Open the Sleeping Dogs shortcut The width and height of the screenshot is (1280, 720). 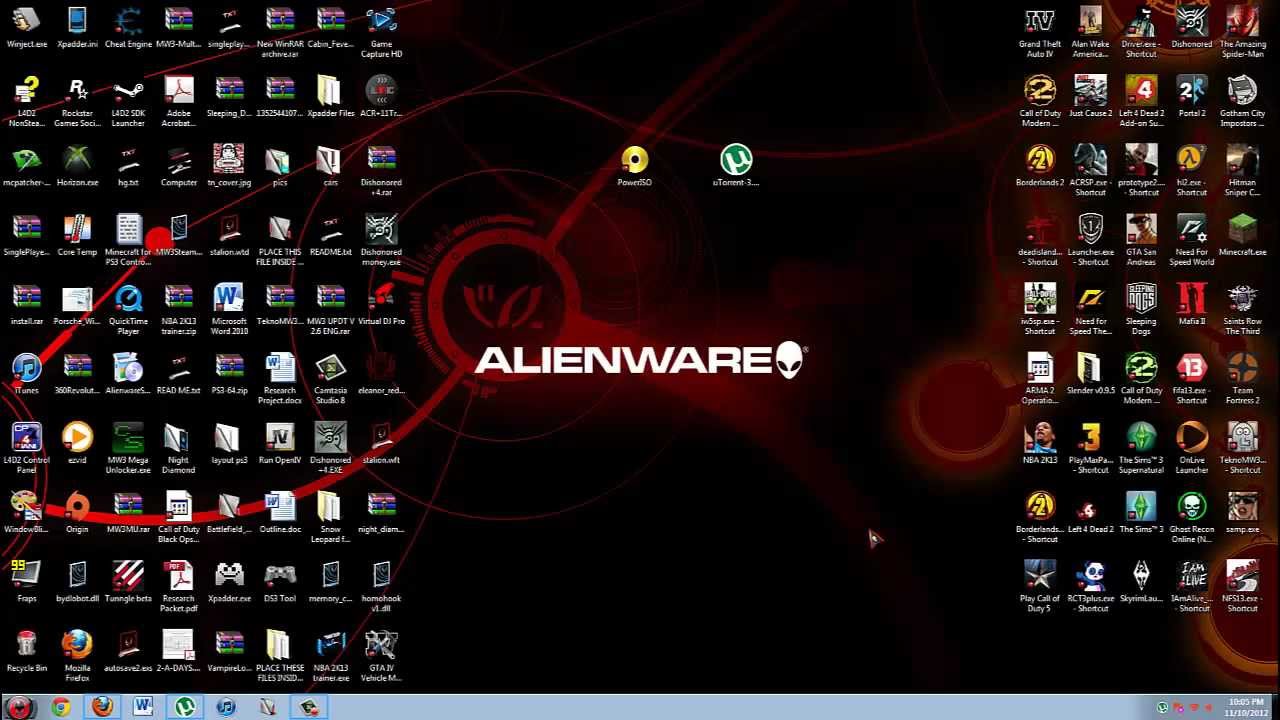1141,309
